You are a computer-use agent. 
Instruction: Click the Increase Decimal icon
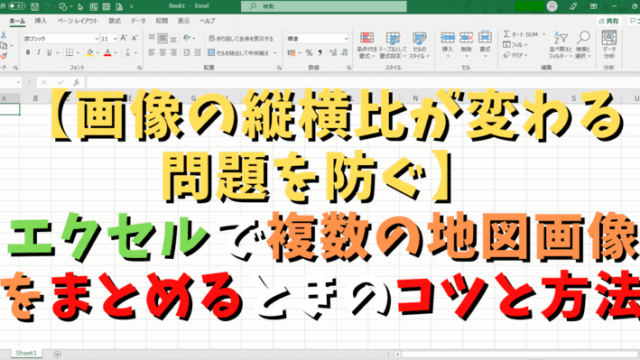(333, 53)
